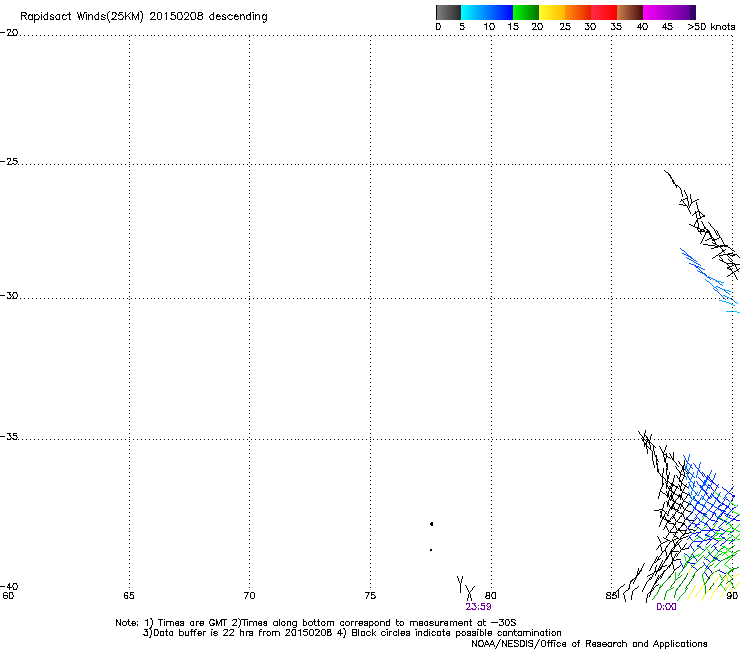Click the '90' longitude axis label

(732, 596)
